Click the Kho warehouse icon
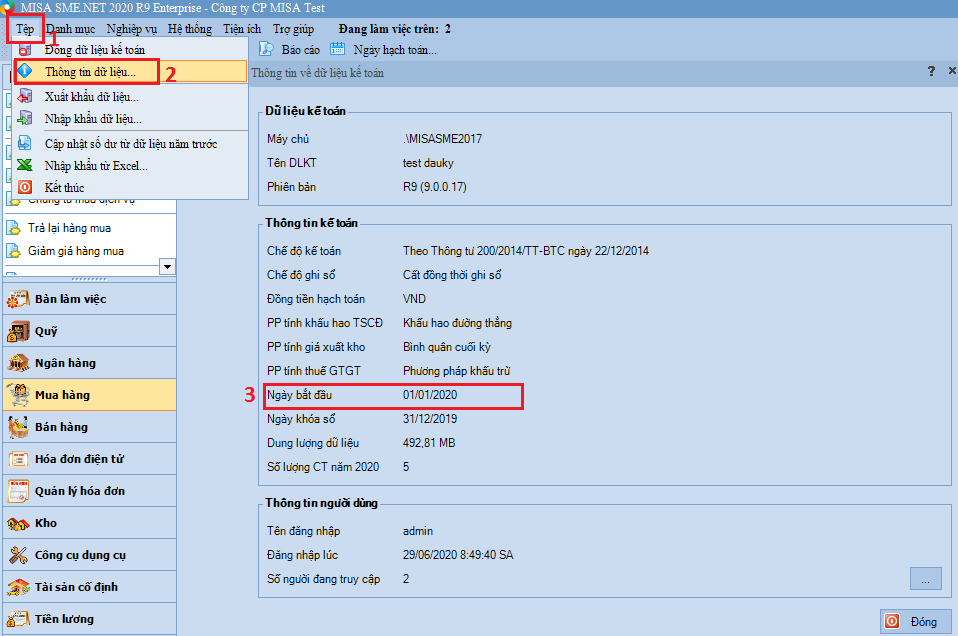Screen dimensions: 958x636 (x=18, y=524)
